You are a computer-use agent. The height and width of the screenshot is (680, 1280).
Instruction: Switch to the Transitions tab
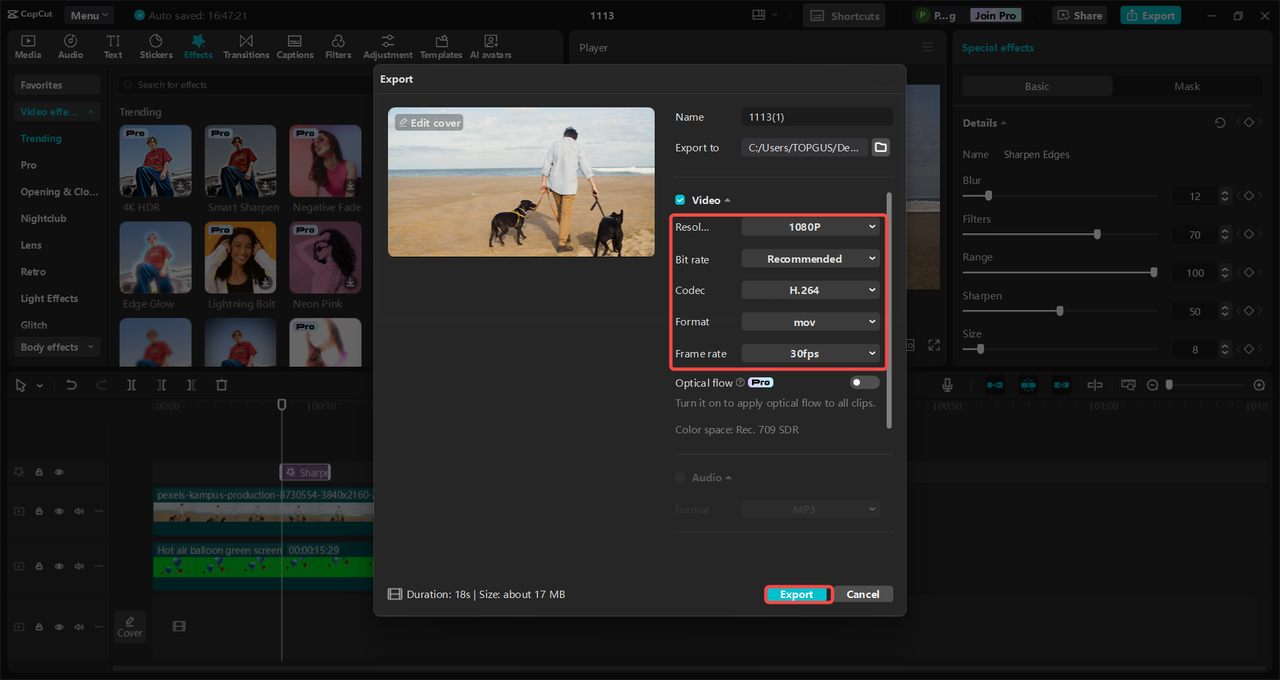point(246,46)
